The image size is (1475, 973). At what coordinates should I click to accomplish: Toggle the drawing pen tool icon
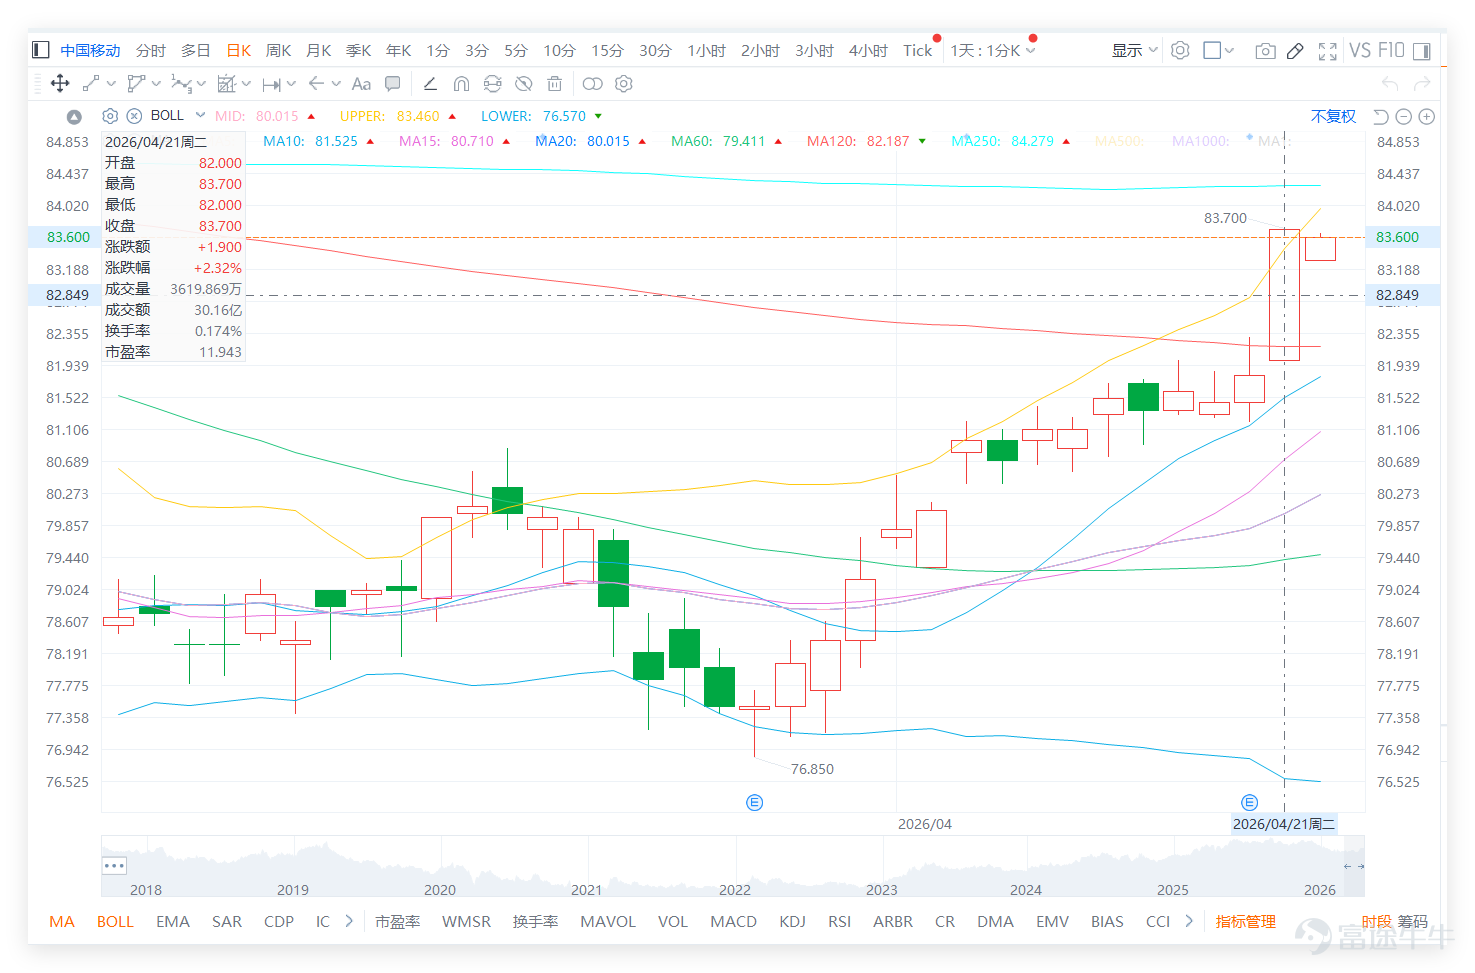[1295, 50]
